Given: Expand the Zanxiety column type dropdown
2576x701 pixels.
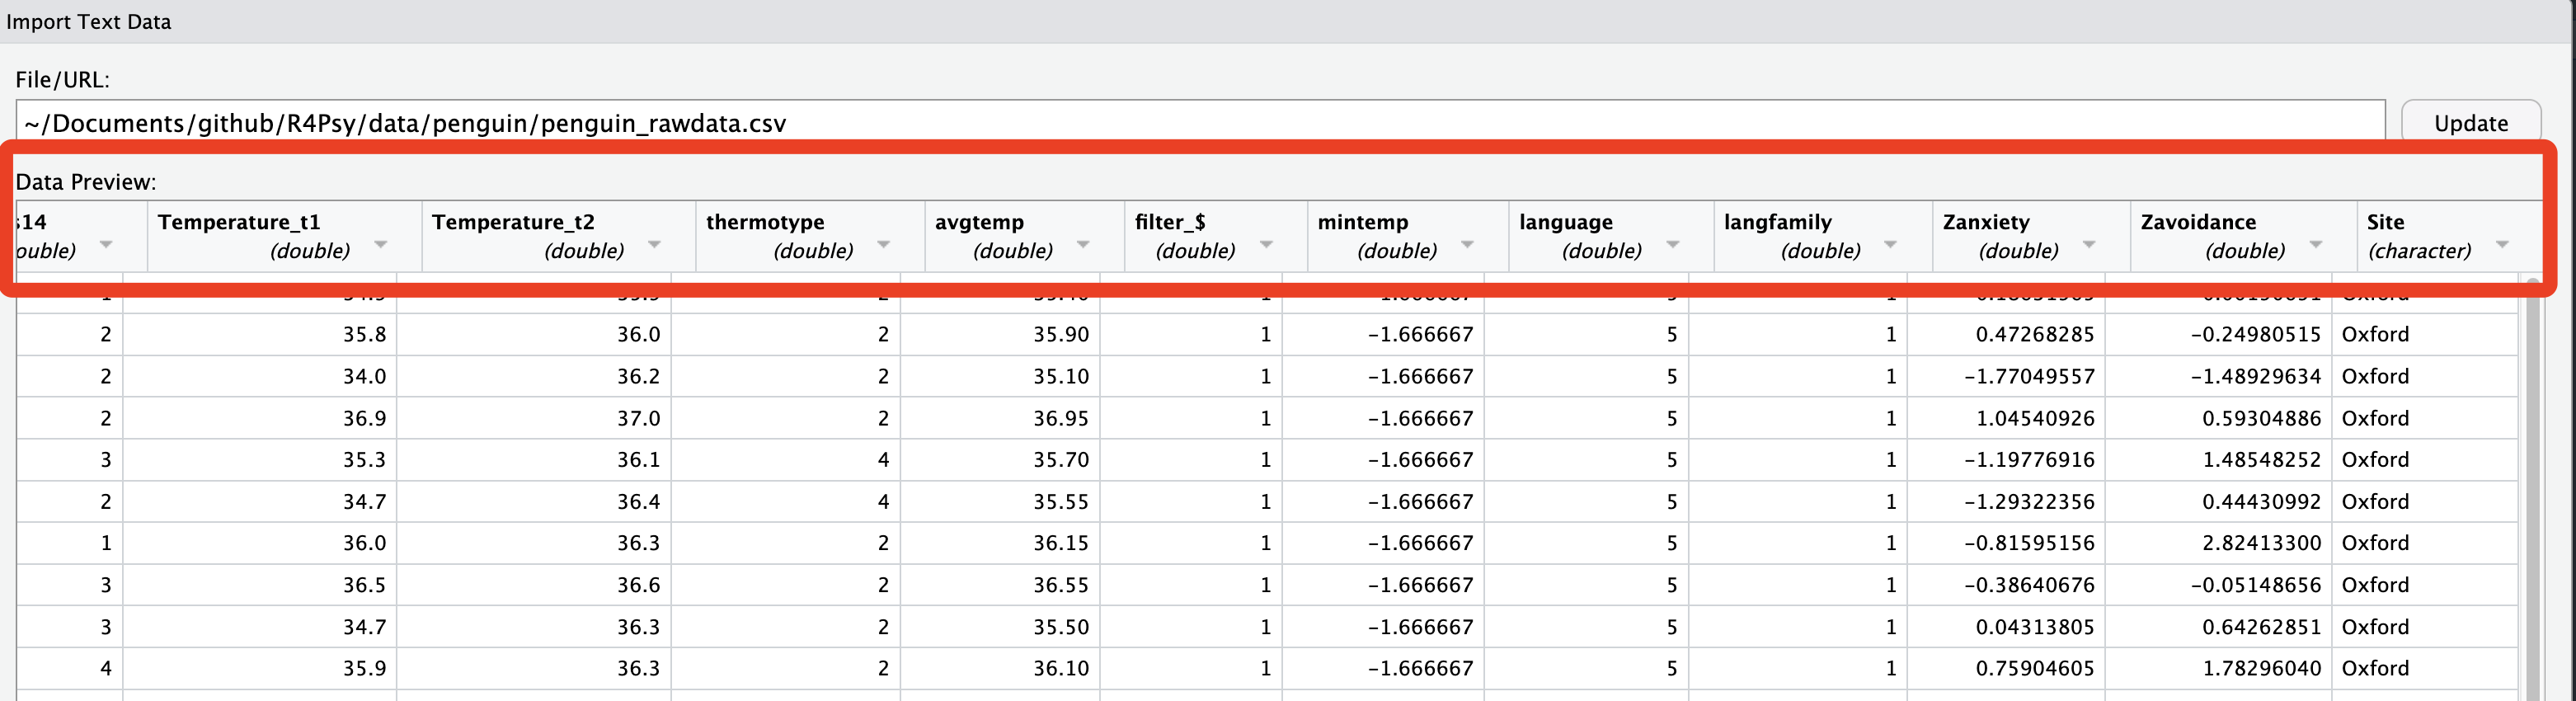Looking at the screenshot, I should click(2089, 245).
